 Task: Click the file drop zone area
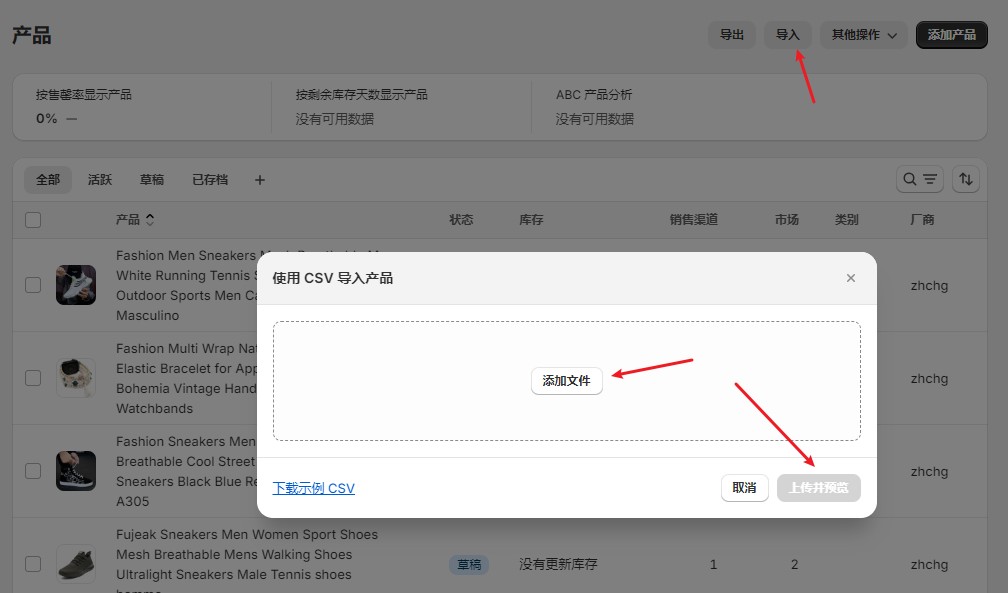566,381
